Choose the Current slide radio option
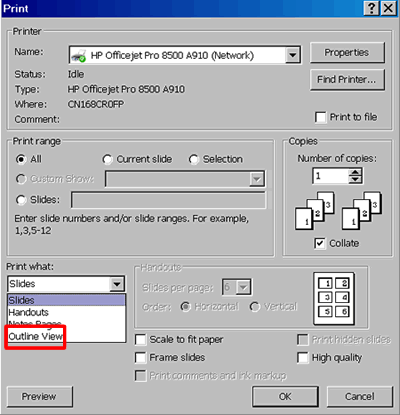 107,159
